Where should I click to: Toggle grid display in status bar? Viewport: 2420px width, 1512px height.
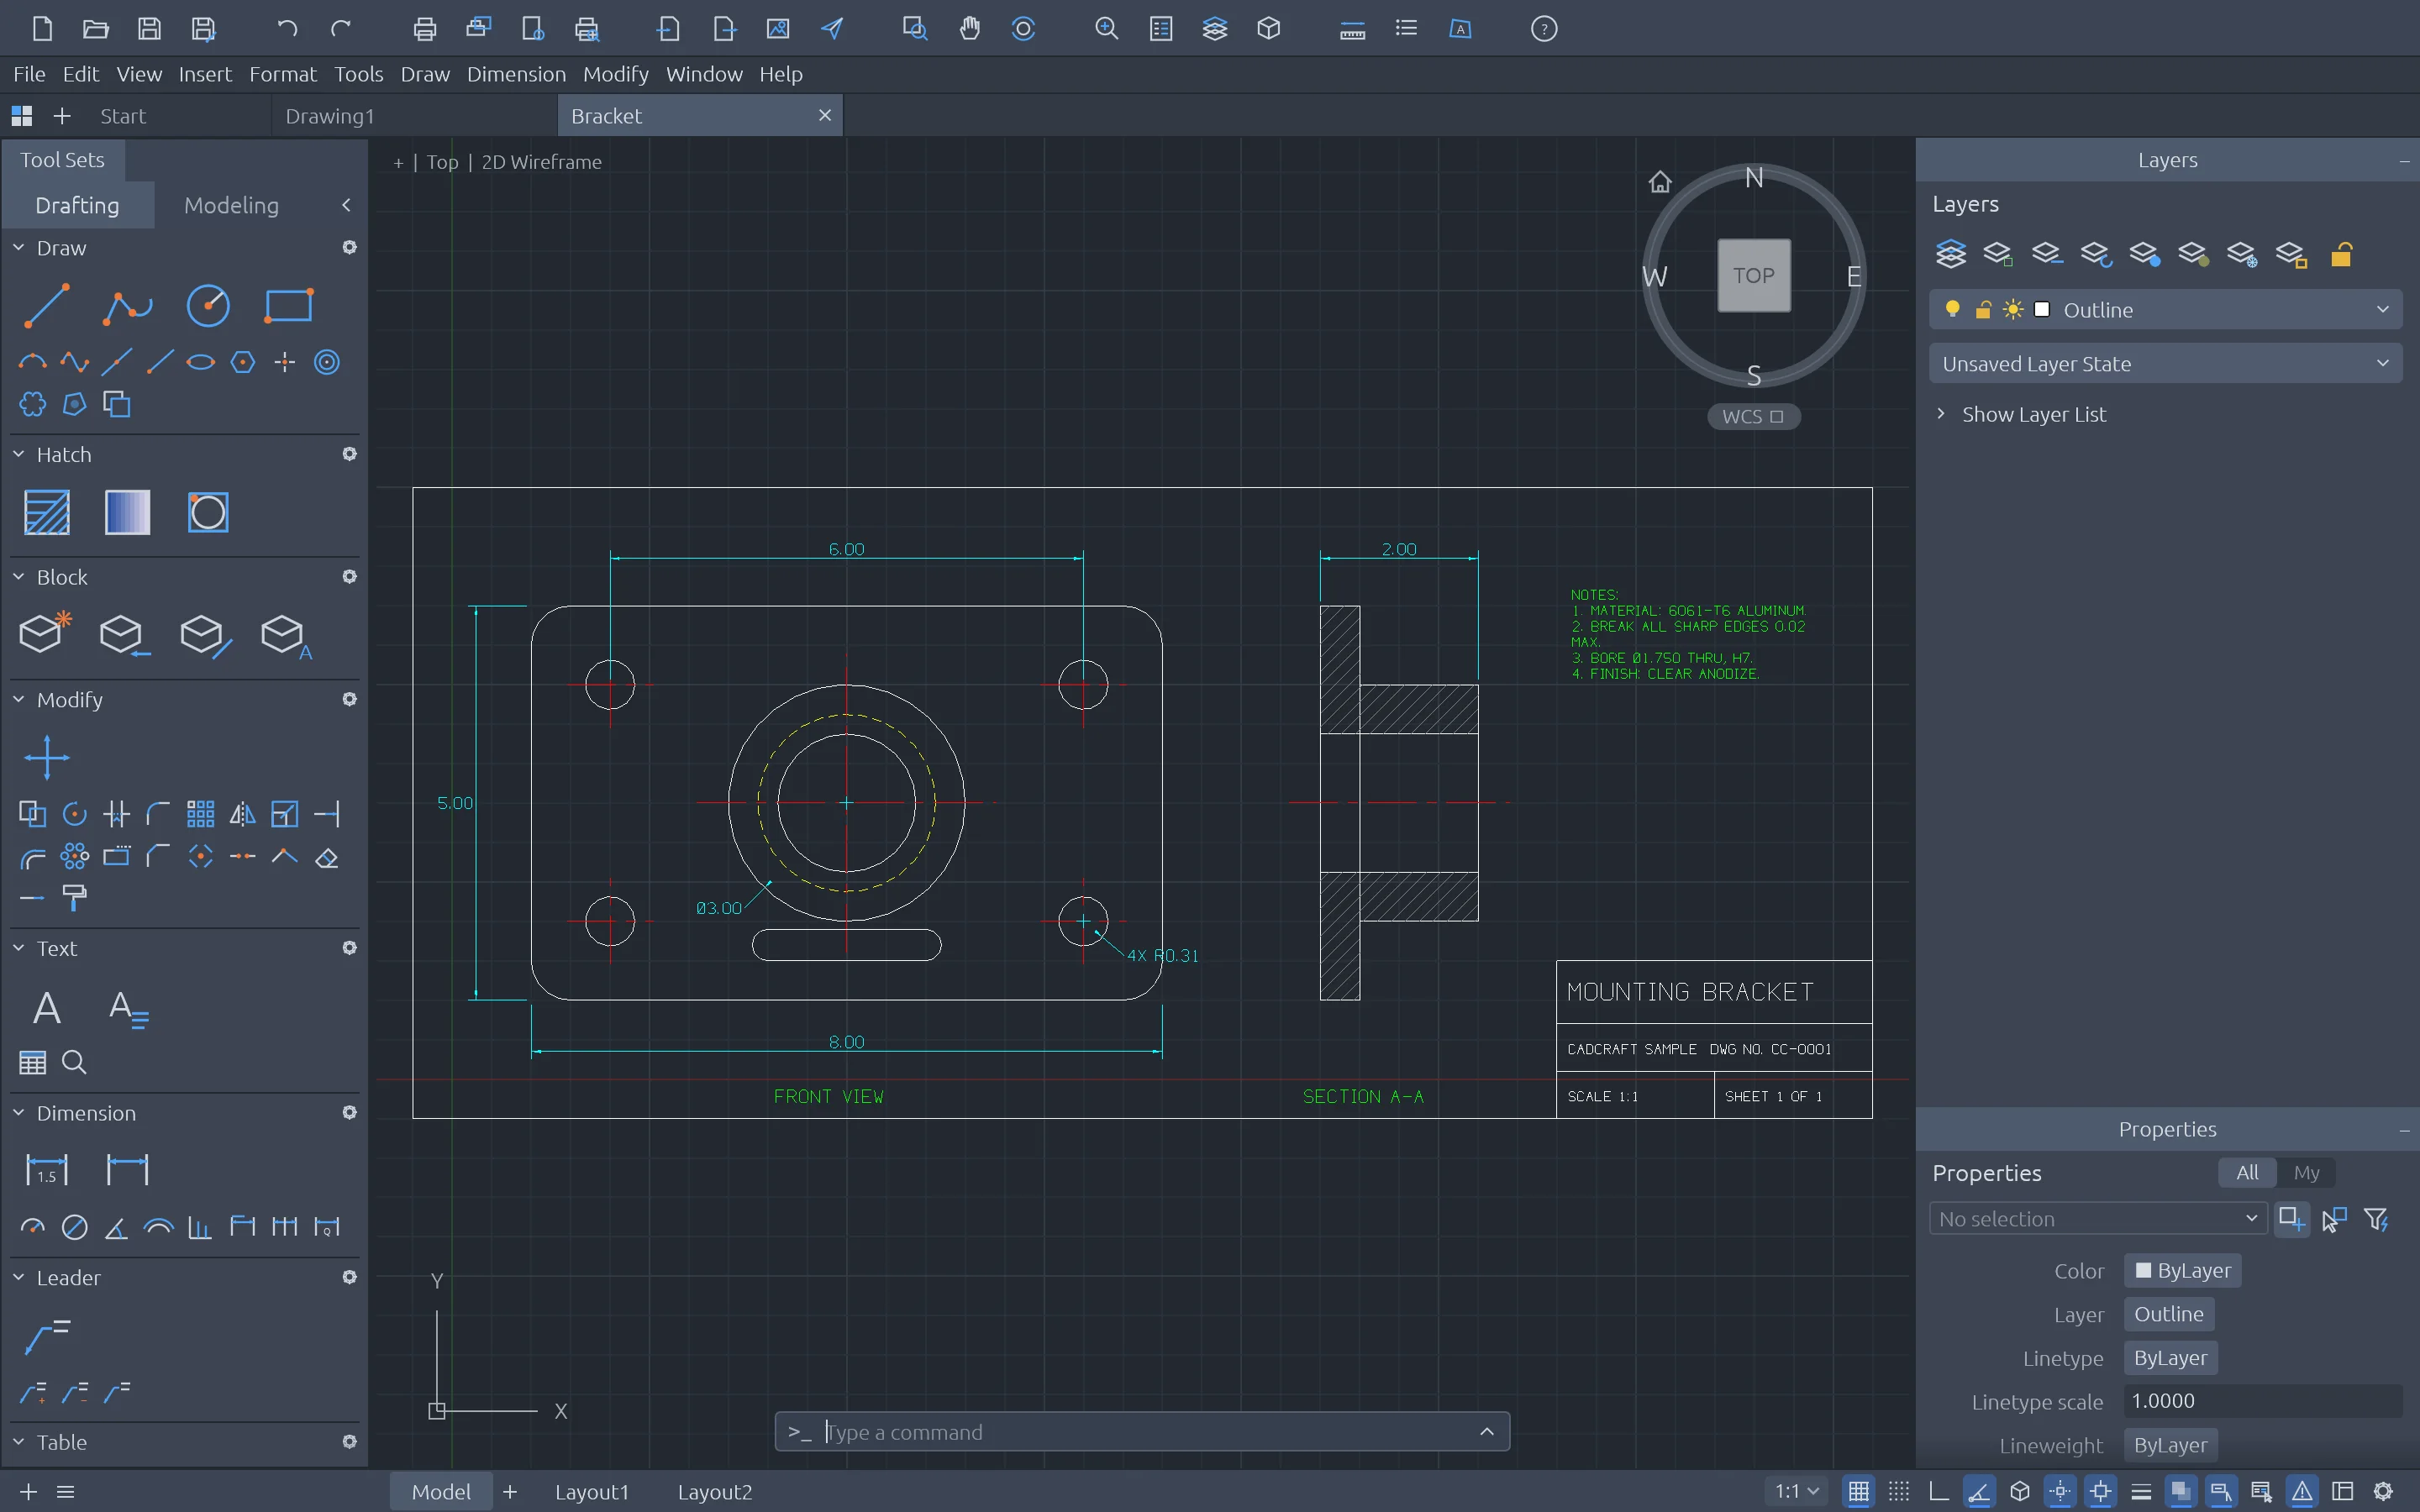(1858, 1491)
